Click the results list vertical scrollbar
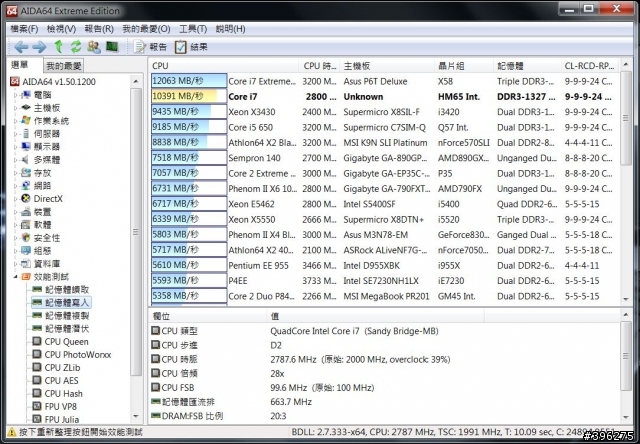 coord(626,182)
